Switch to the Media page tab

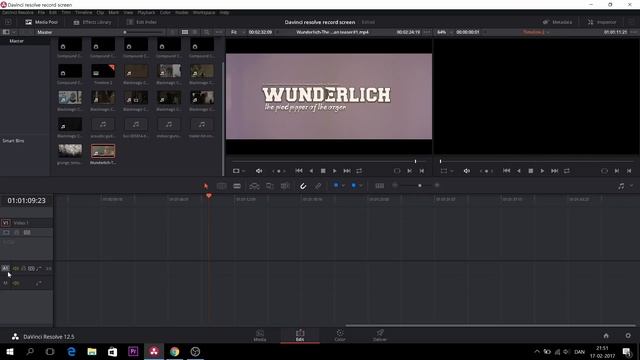[x=260, y=336]
